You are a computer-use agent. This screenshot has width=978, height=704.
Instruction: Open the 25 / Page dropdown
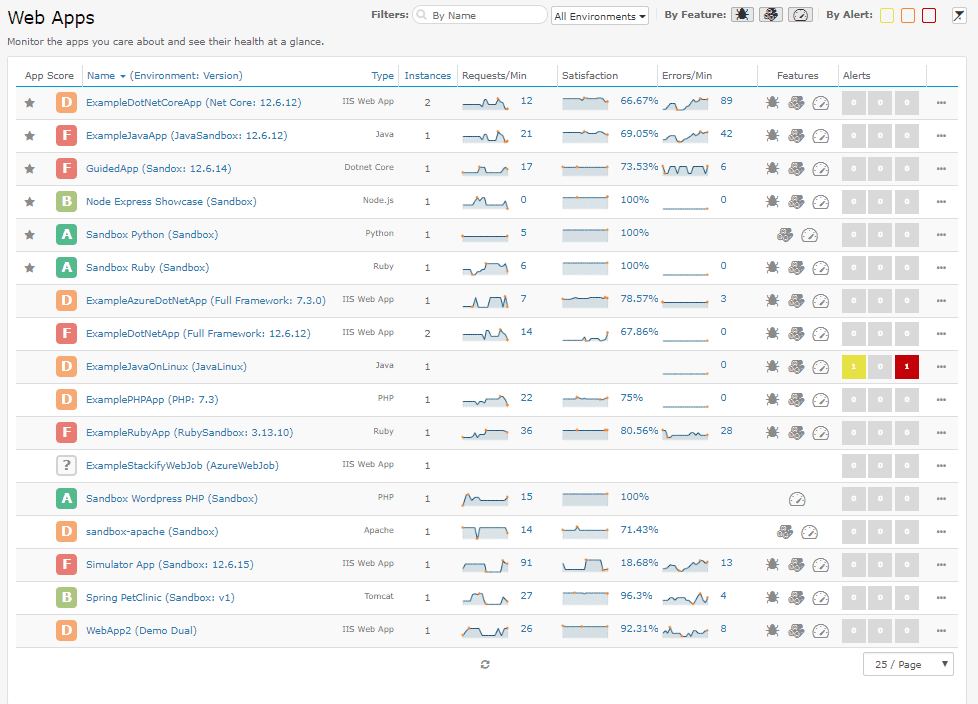[x=908, y=664]
